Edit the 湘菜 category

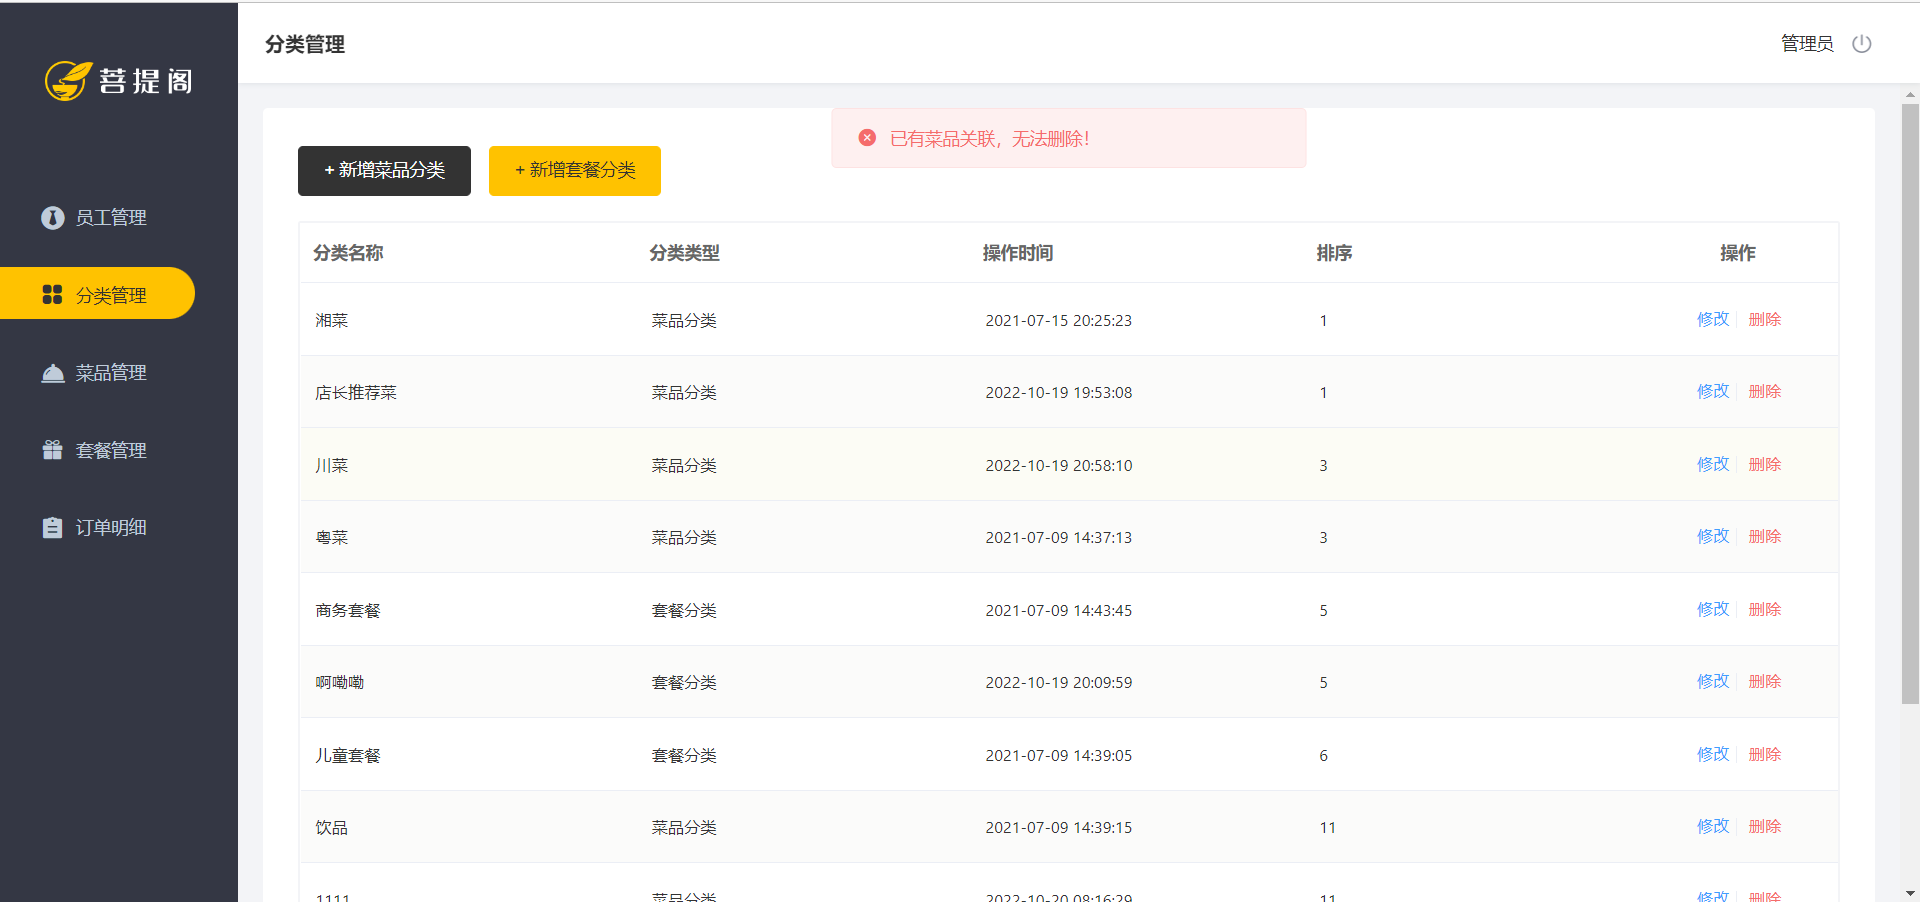[1713, 319]
